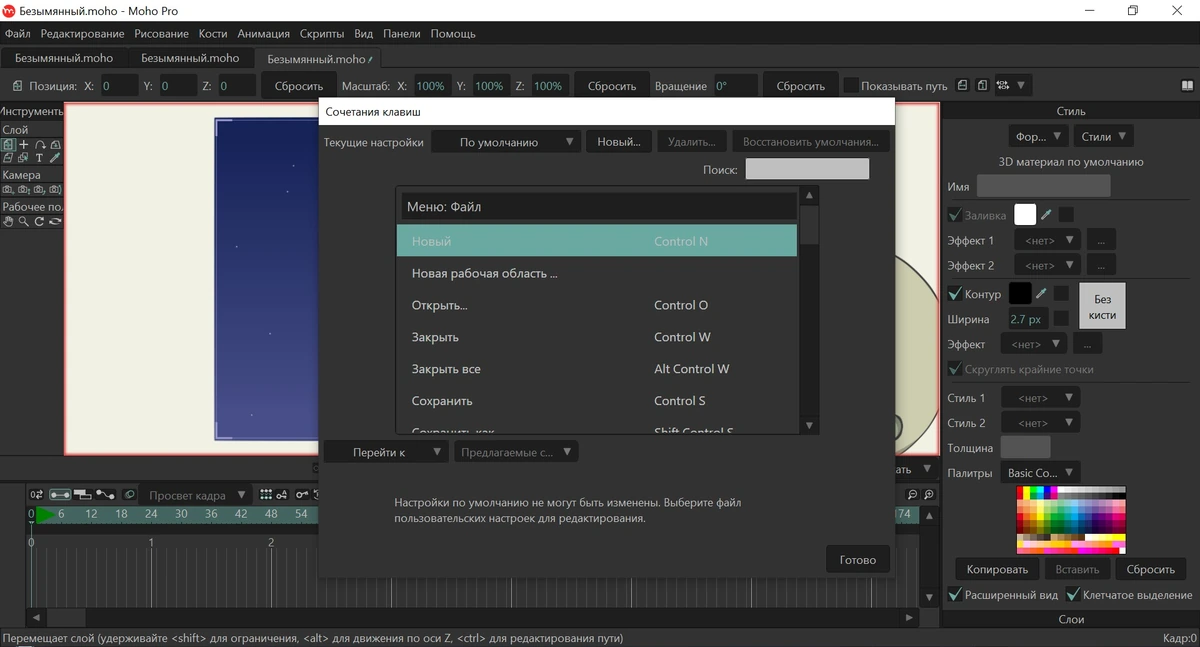The height and width of the screenshot is (647, 1200).
Task: Select the Pan Workspace hand tool
Action: [8, 221]
